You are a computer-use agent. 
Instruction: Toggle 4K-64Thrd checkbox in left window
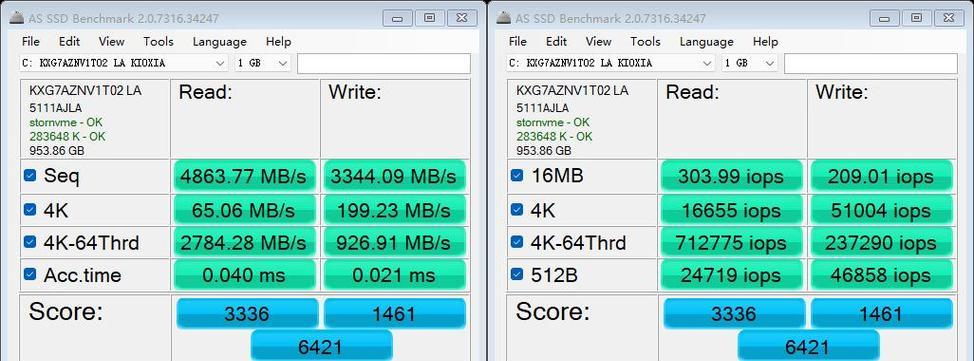pos(30,242)
